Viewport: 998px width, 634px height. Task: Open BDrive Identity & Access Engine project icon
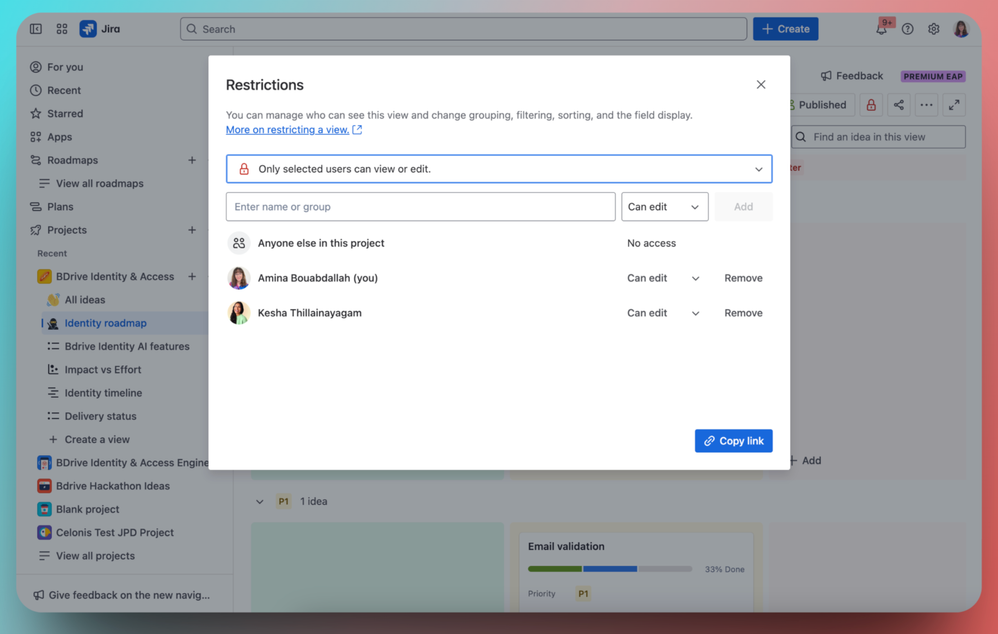coord(44,463)
